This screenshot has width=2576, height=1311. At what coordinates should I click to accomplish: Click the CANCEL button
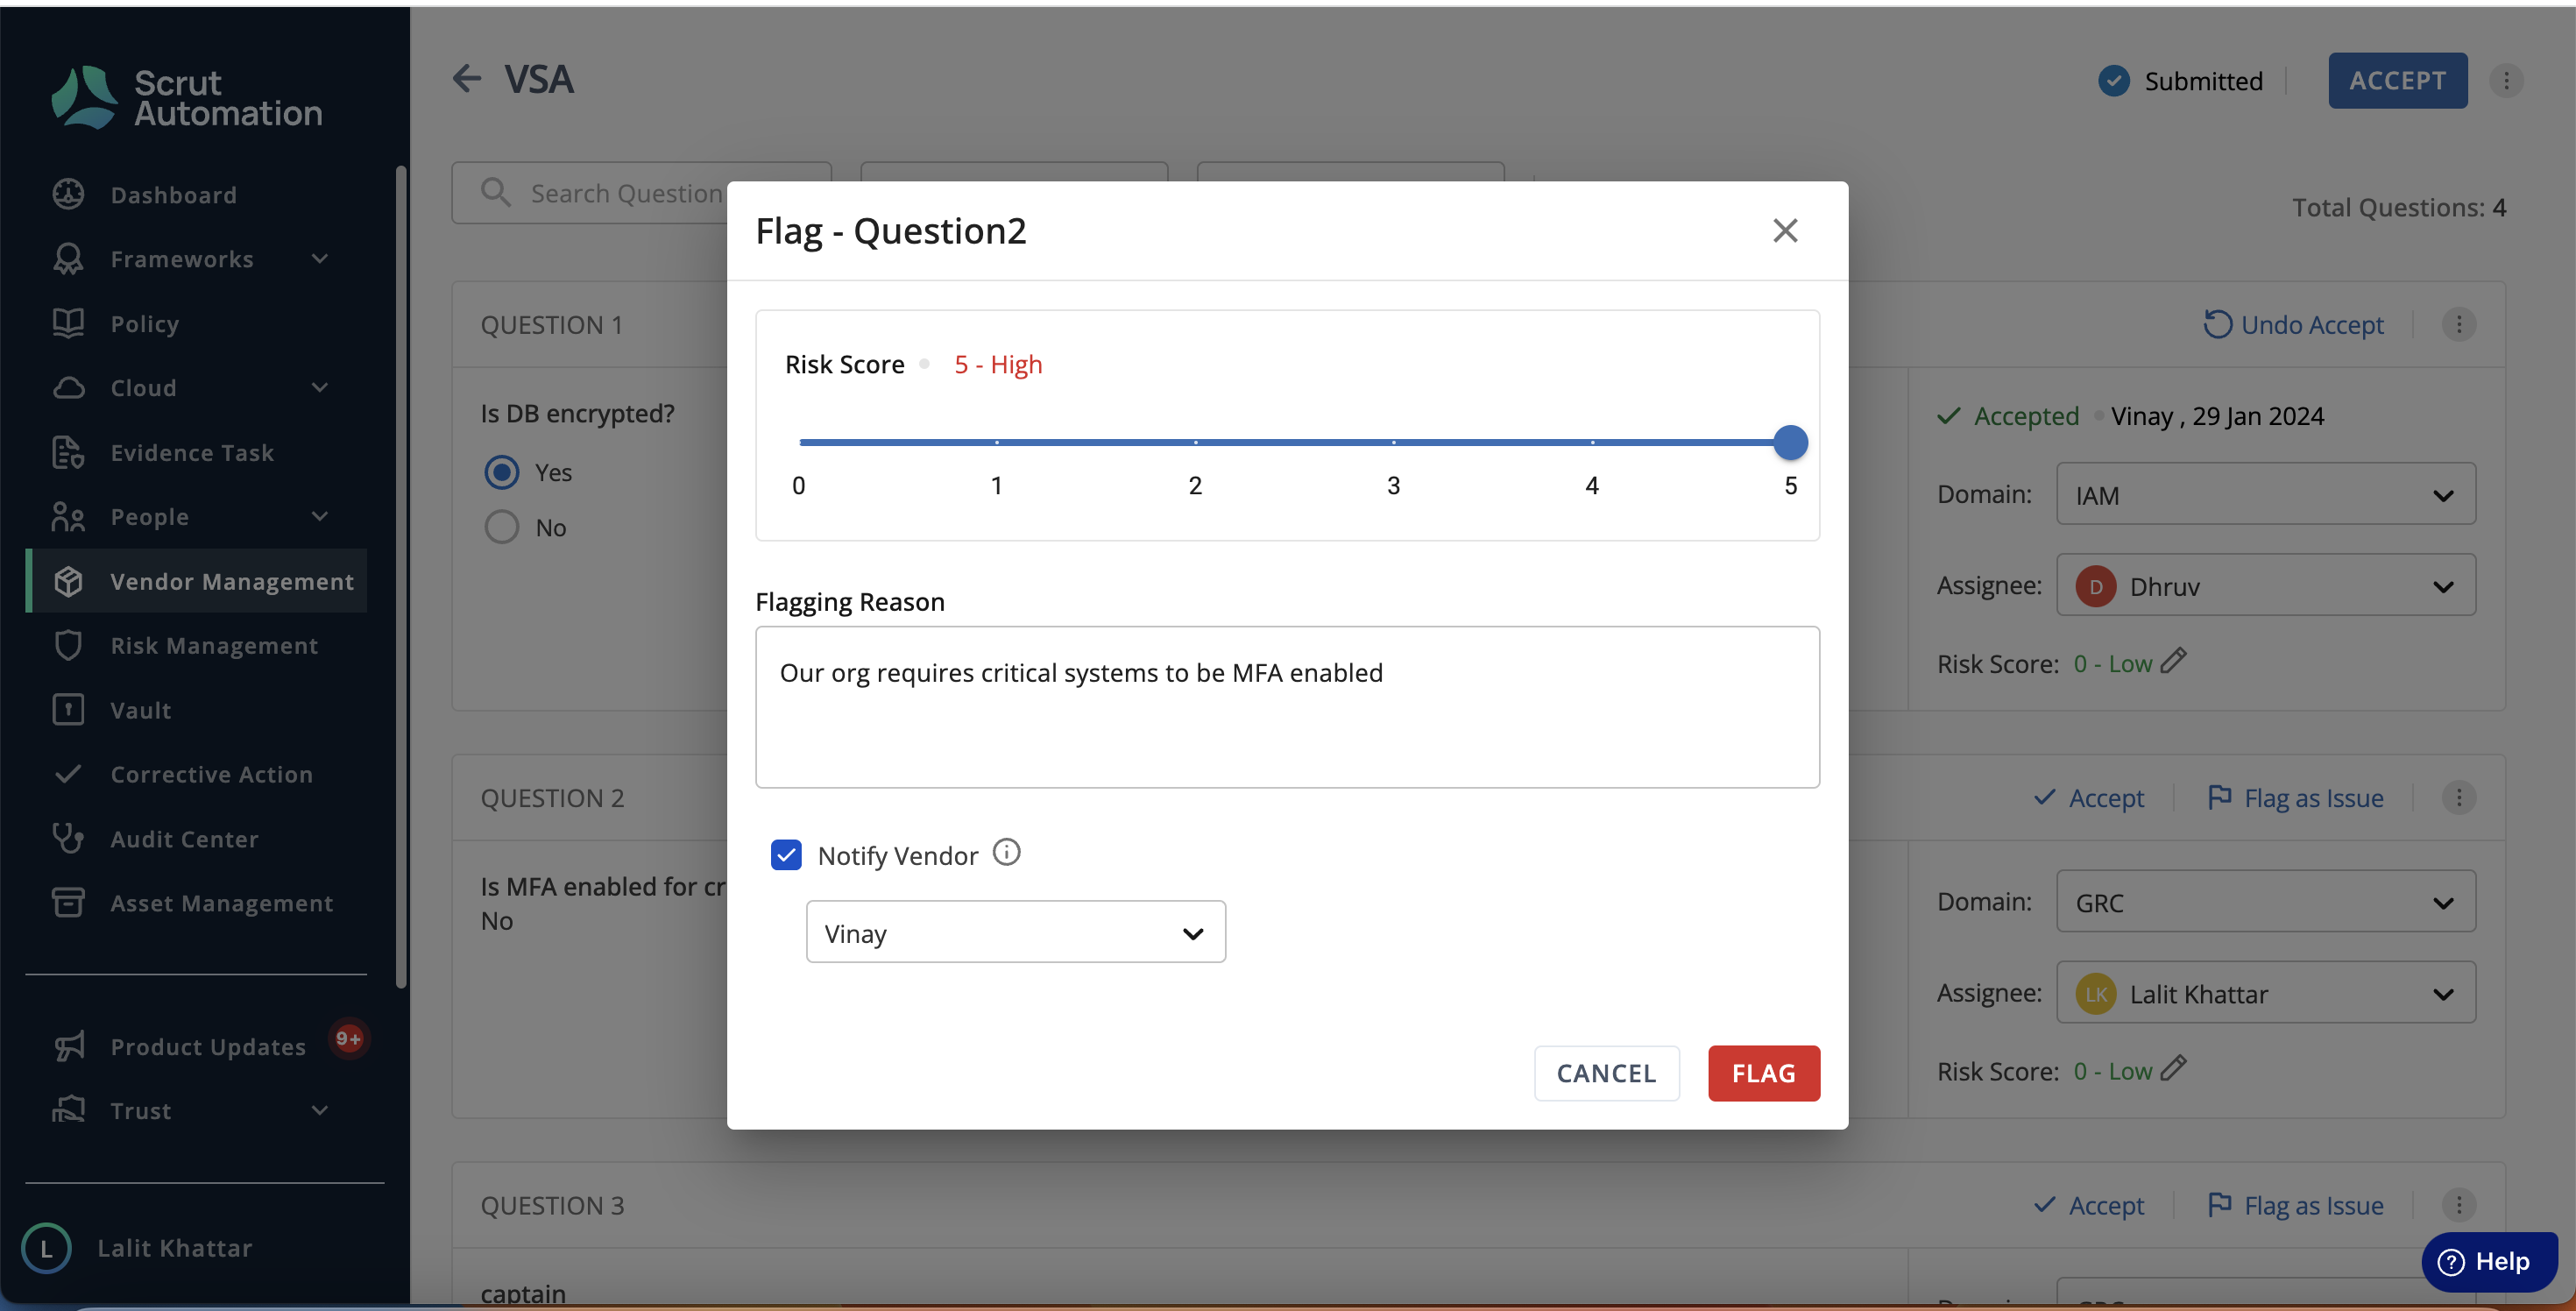(x=1607, y=1073)
